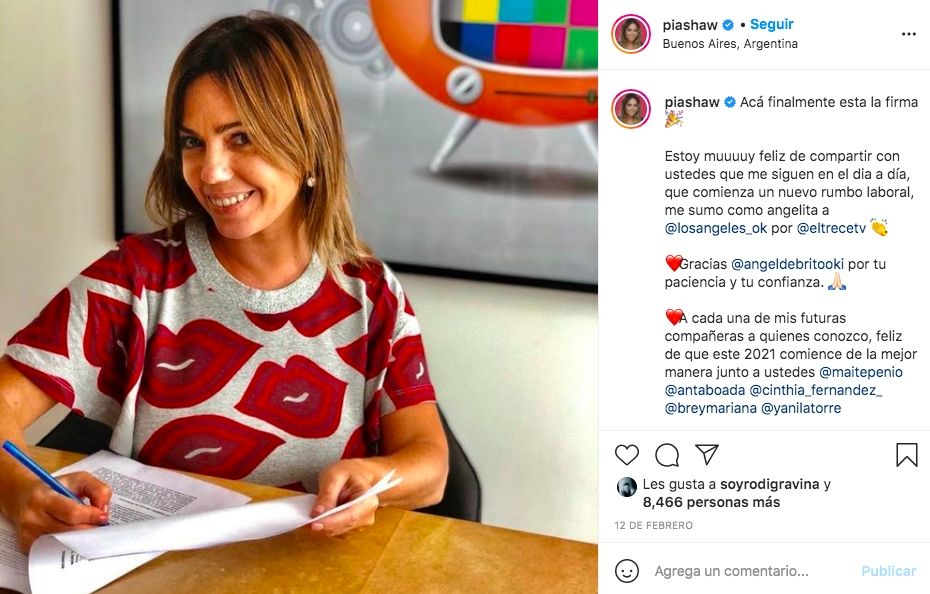Click the comment field Agrega un comentario
The image size is (930, 594).
tap(731, 571)
